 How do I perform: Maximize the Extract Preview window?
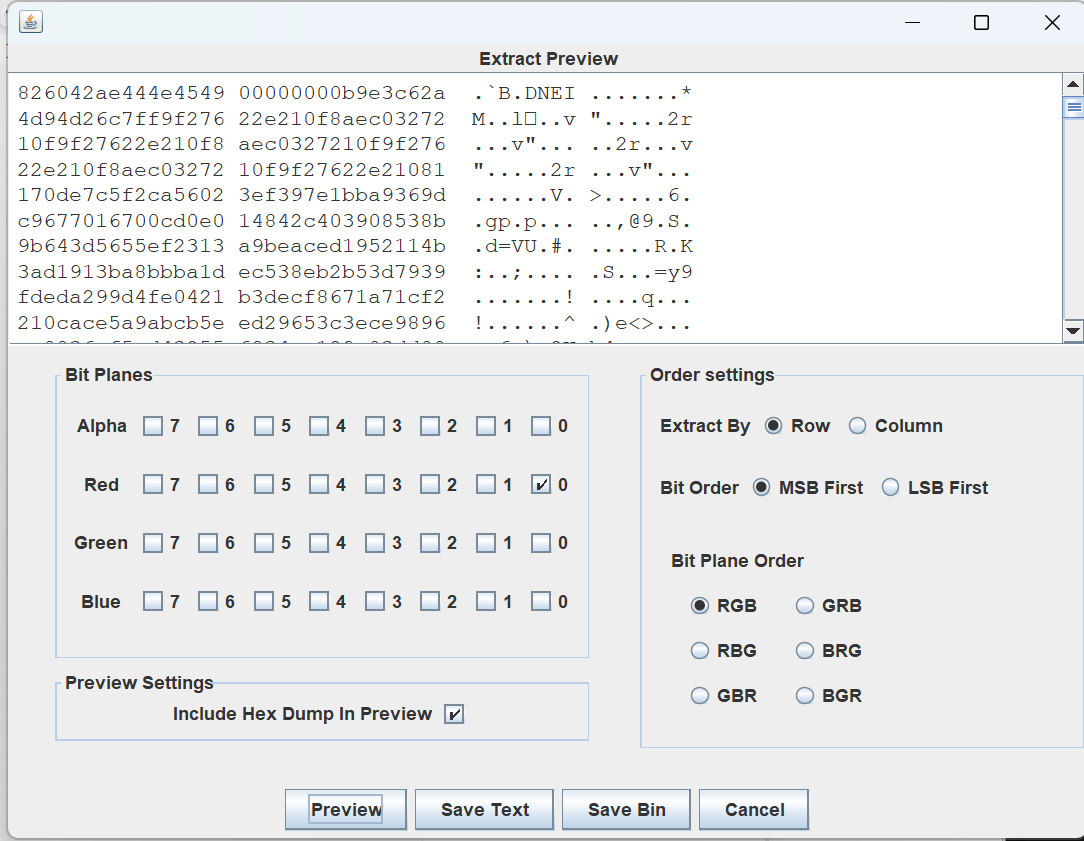[x=981, y=23]
